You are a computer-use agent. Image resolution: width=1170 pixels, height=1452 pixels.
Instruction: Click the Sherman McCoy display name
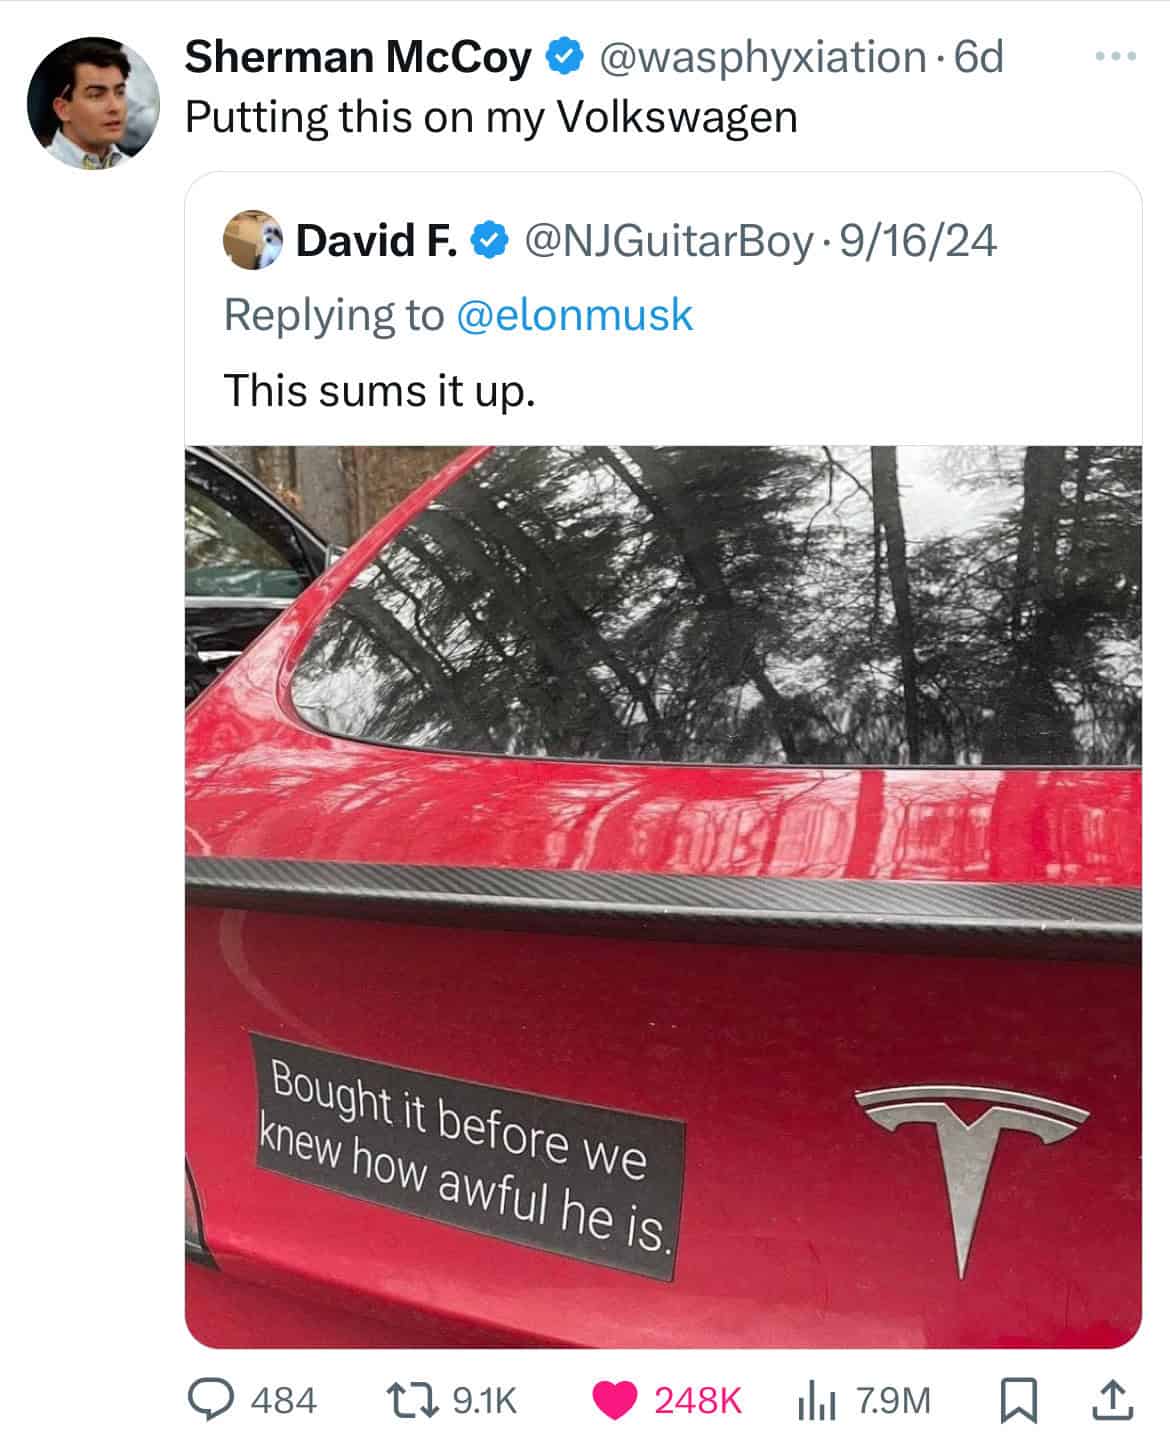(358, 58)
